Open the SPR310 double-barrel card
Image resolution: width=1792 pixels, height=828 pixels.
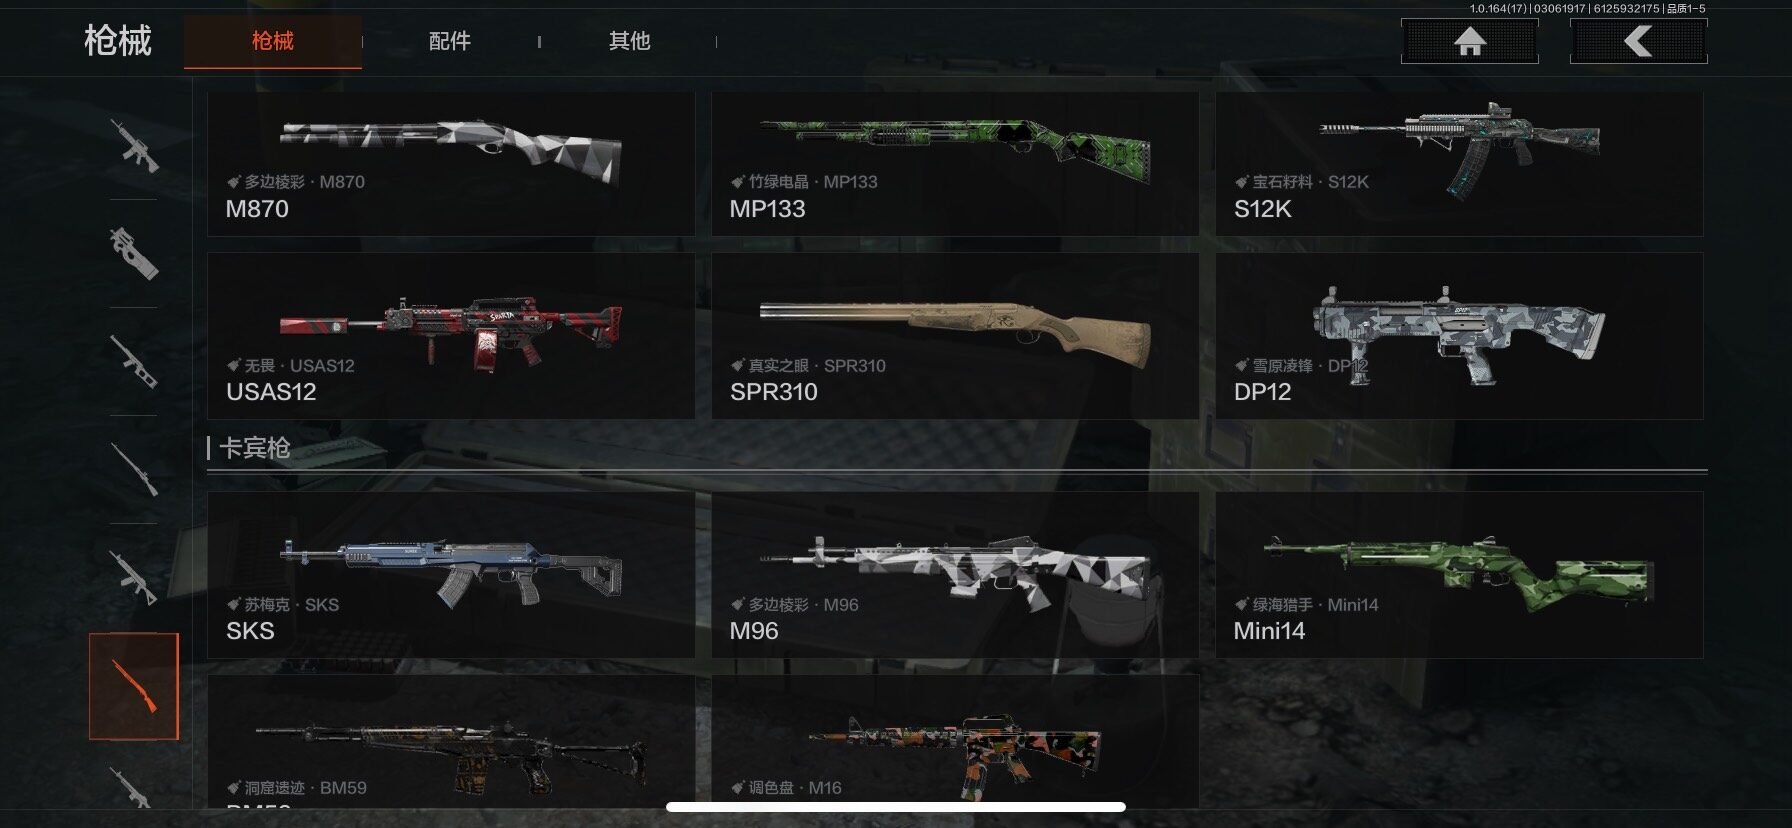tap(955, 336)
